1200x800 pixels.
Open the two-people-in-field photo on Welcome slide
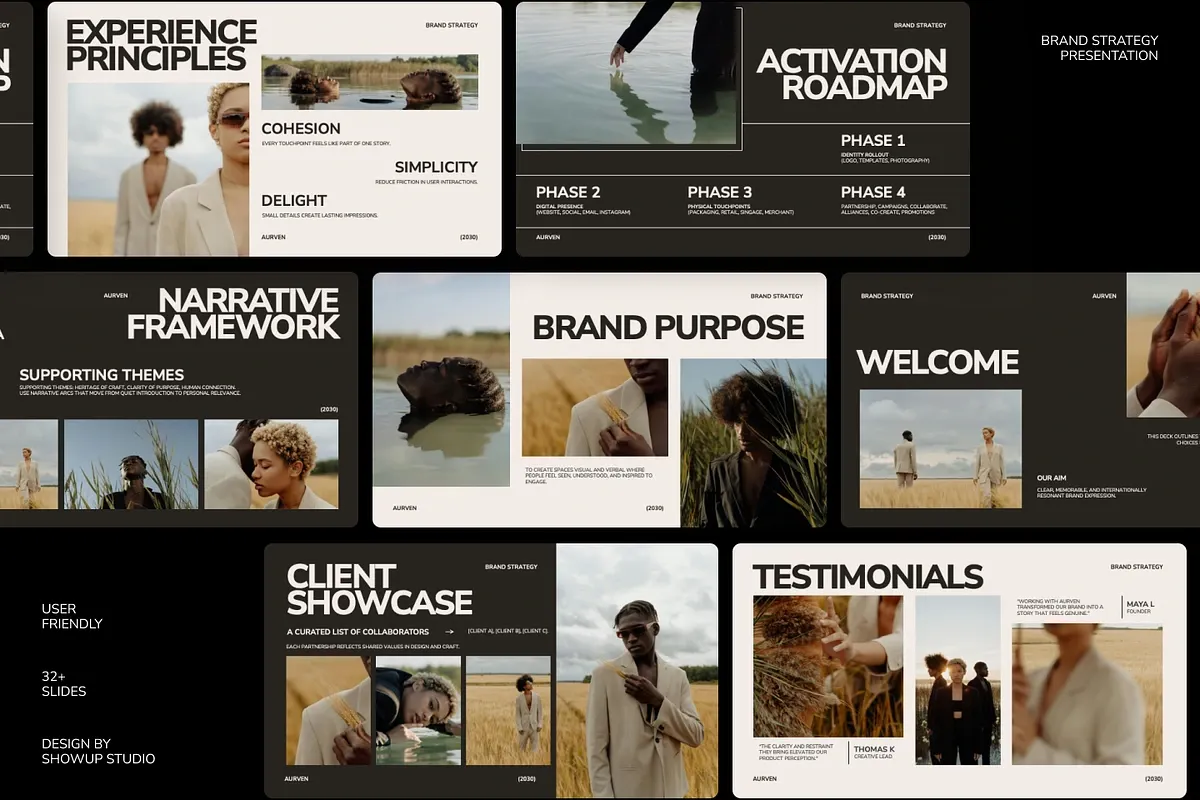pos(941,449)
